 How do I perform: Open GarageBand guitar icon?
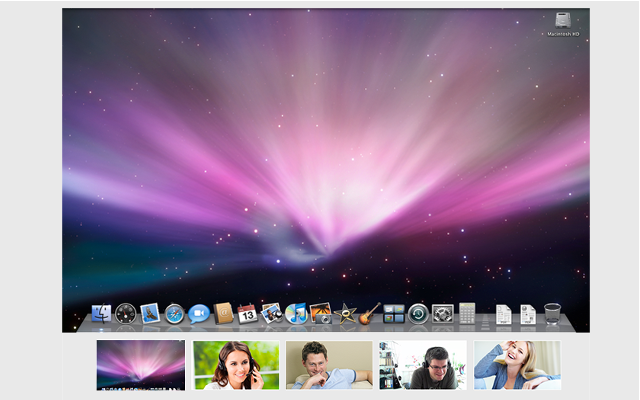coord(370,314)
